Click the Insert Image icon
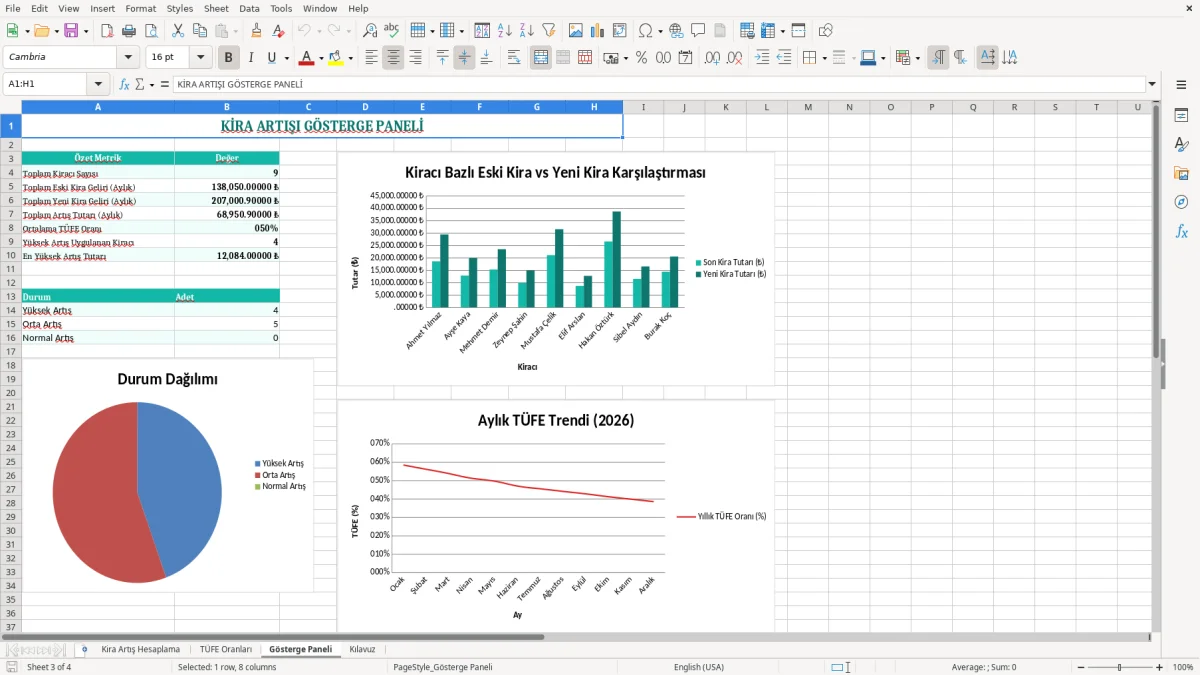Viewport: 1200px width, 675px height. [x=576, y=31]
